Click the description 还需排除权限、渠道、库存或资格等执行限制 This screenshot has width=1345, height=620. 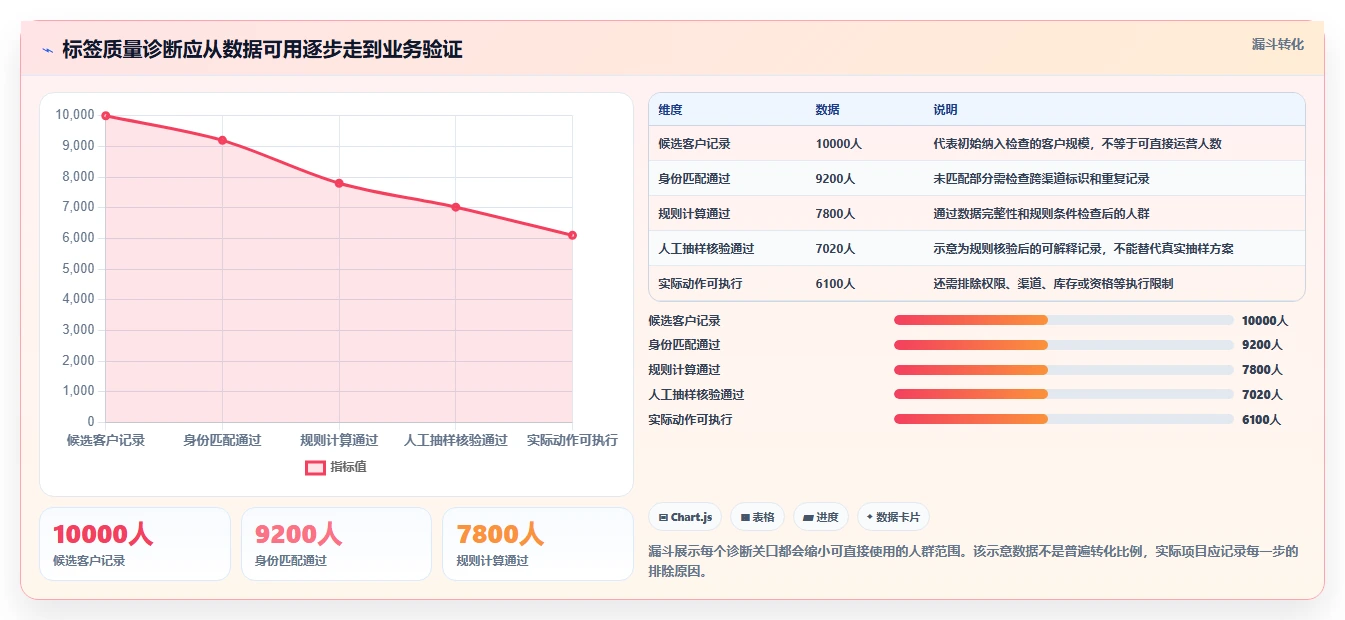(1053, 284)
